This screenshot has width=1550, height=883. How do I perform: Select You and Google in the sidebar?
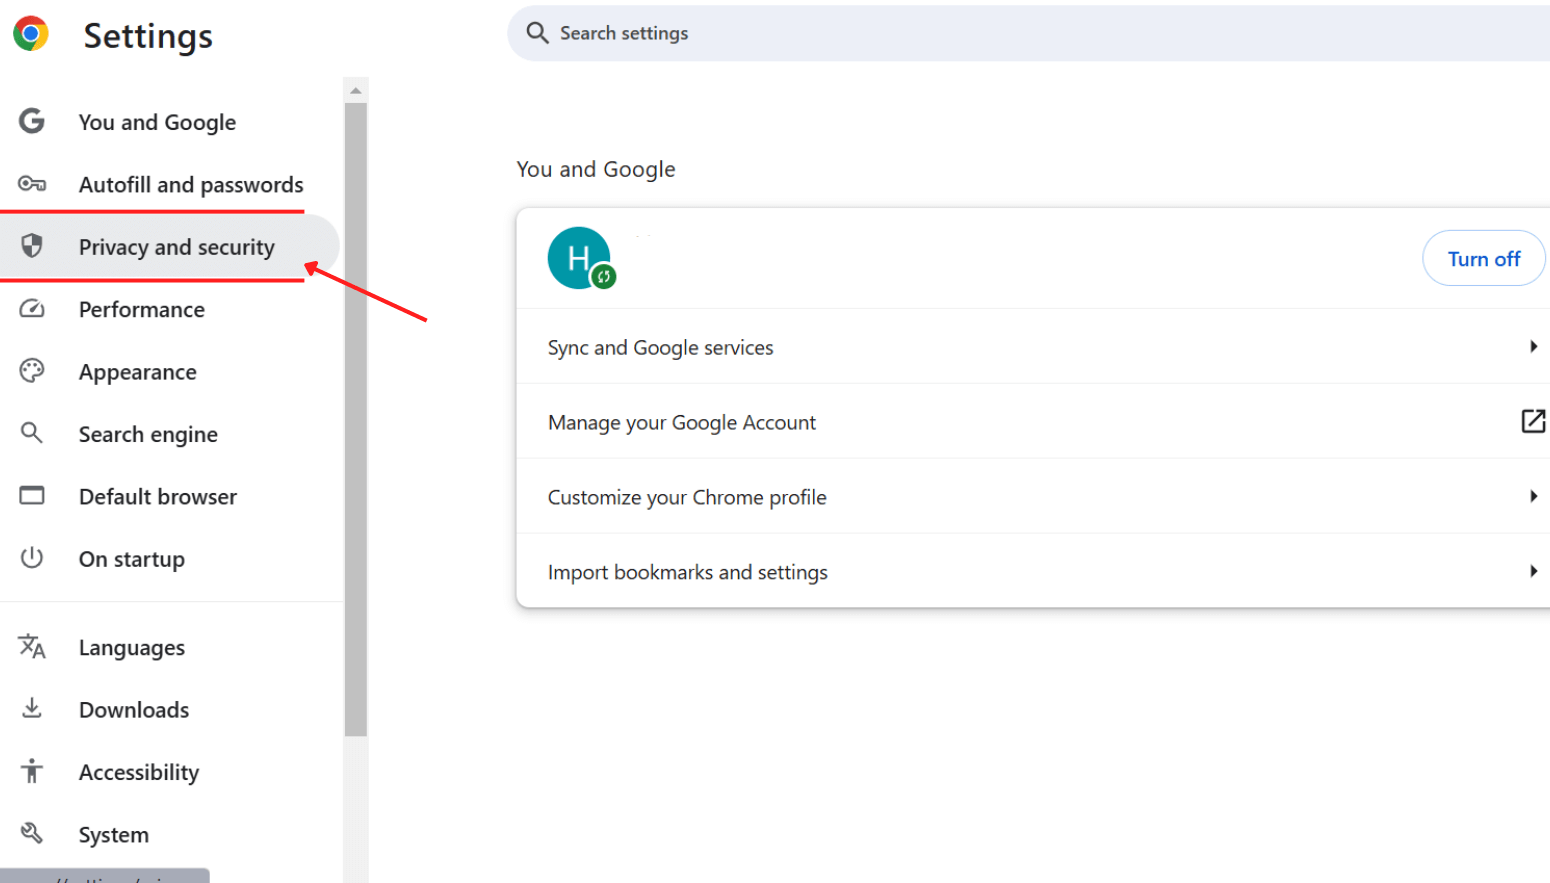tap(157, 121)
